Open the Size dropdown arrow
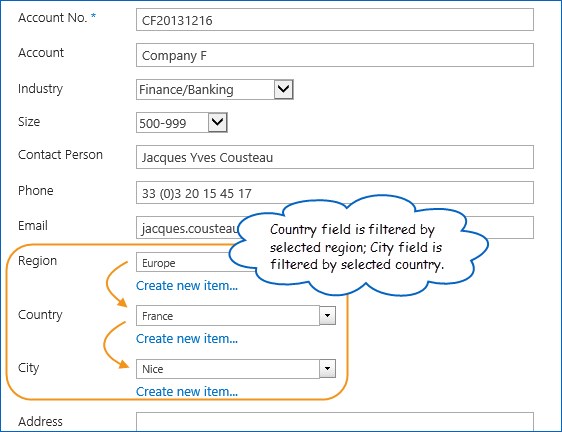 [218, 123]
